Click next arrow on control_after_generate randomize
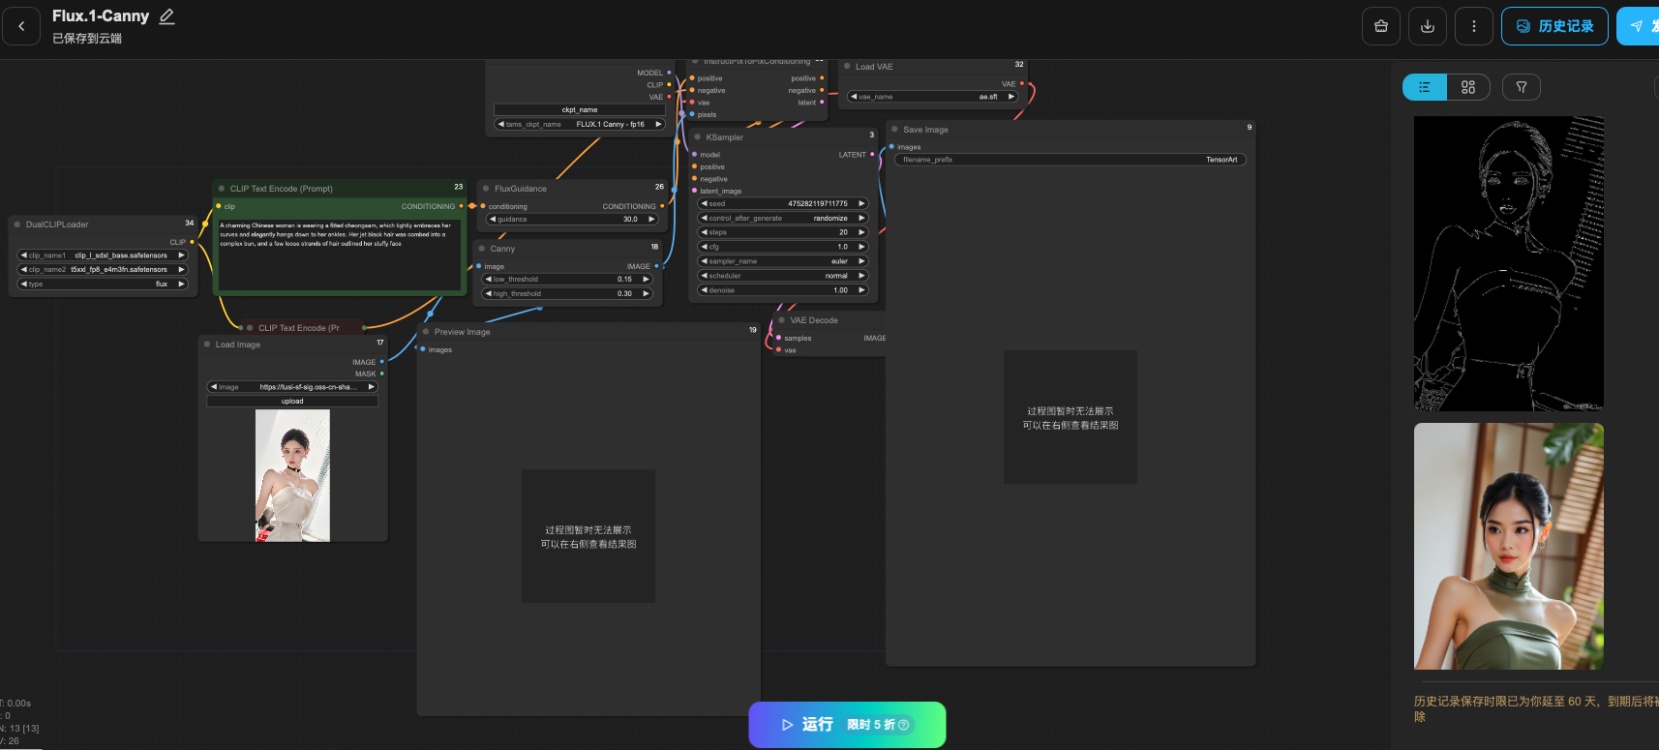 coord(861,218)
